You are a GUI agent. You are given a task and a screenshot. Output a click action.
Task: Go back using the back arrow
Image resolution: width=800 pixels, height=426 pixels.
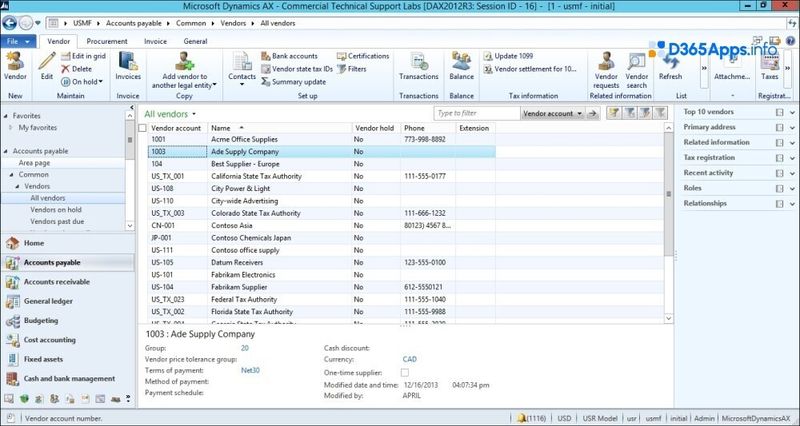[9, 23]
